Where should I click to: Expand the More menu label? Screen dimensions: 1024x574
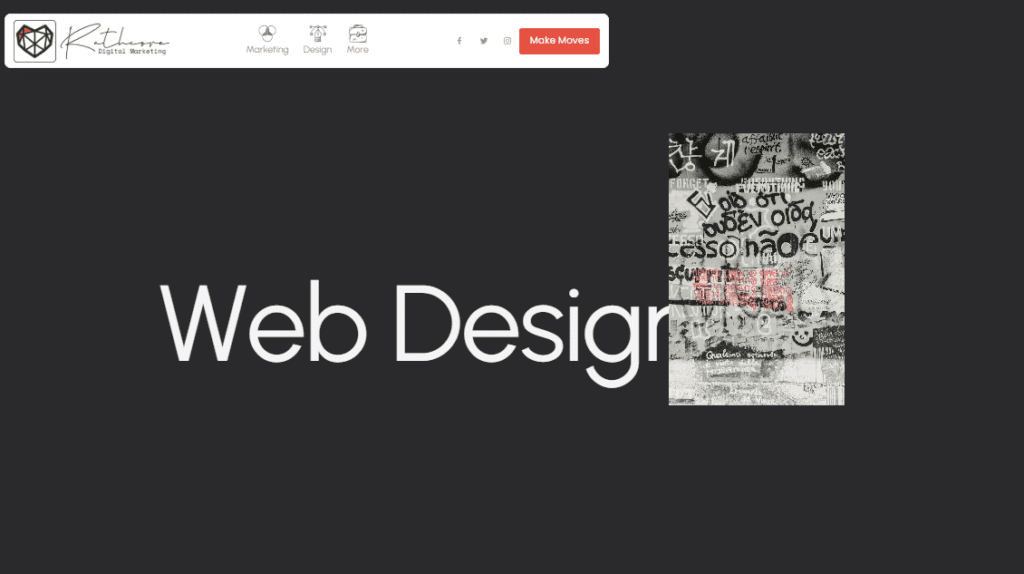[x=357, y=50]
